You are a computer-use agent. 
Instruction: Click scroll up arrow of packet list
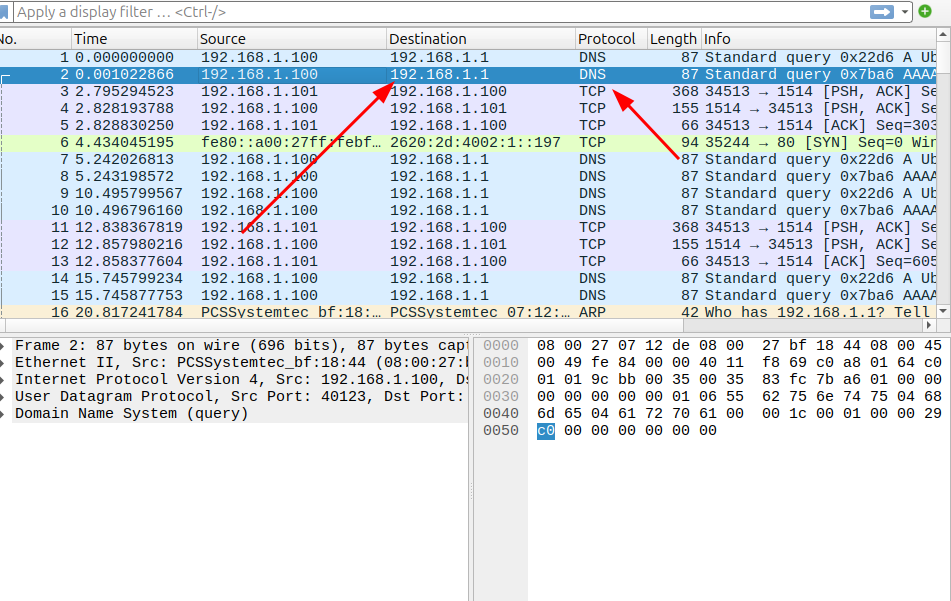point(943,35)
